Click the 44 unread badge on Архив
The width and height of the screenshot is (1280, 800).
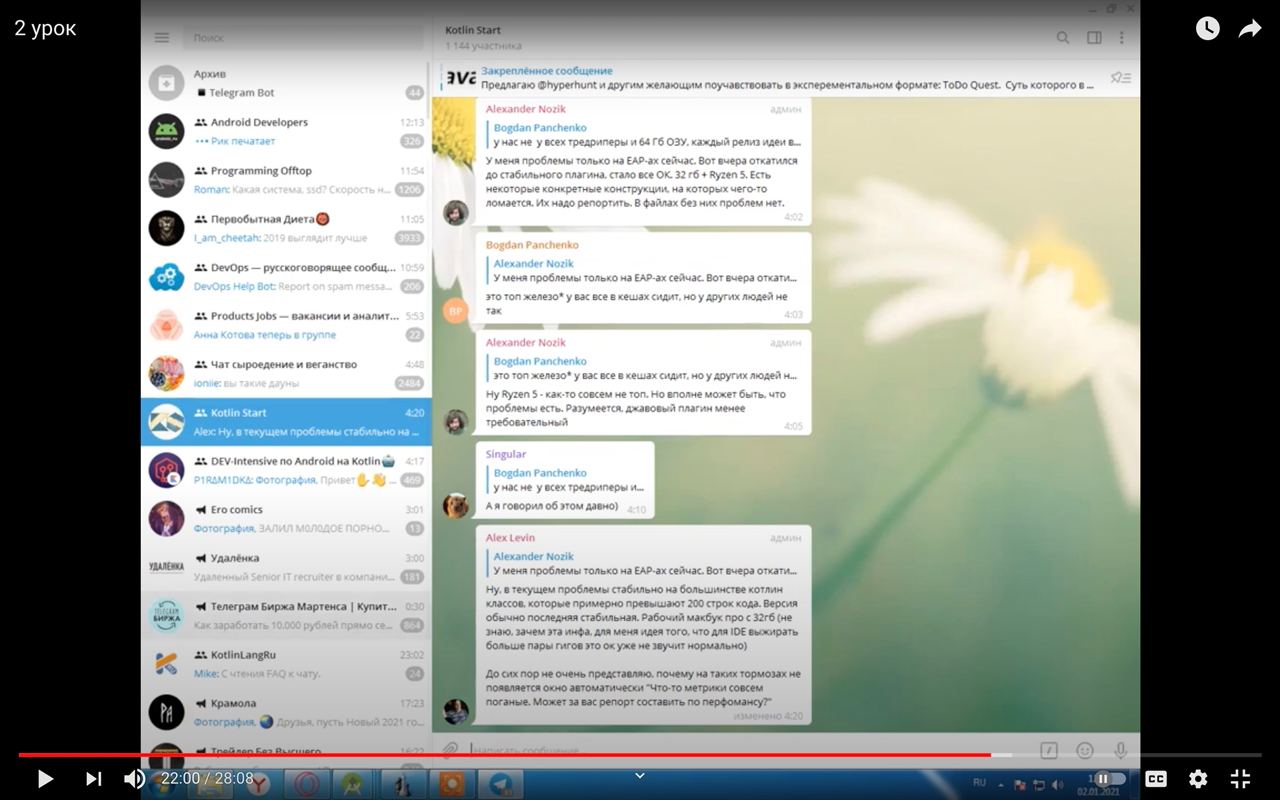[x=414, y=93]
